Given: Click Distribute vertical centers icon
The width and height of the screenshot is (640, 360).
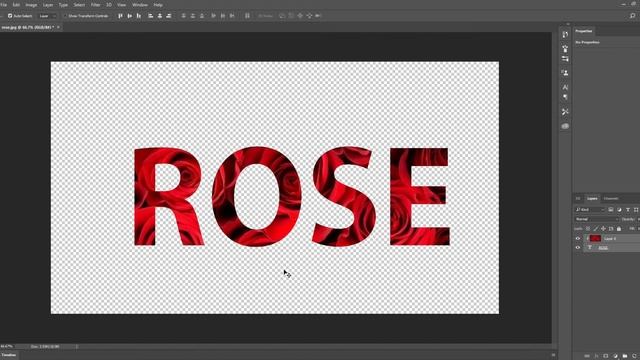Looking at the screenshot, I should pyautogui.click(x=193, y=16).
